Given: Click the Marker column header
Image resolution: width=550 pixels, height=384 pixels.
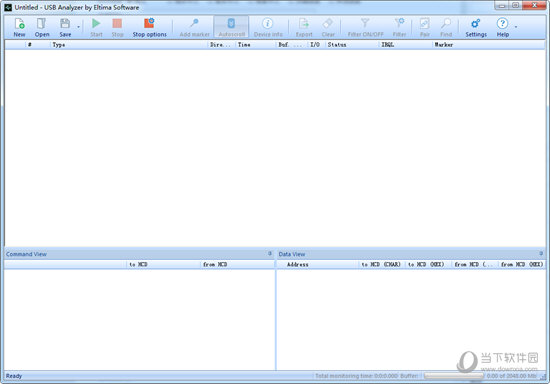Looking at the screenshot, I should pos(488,45).
